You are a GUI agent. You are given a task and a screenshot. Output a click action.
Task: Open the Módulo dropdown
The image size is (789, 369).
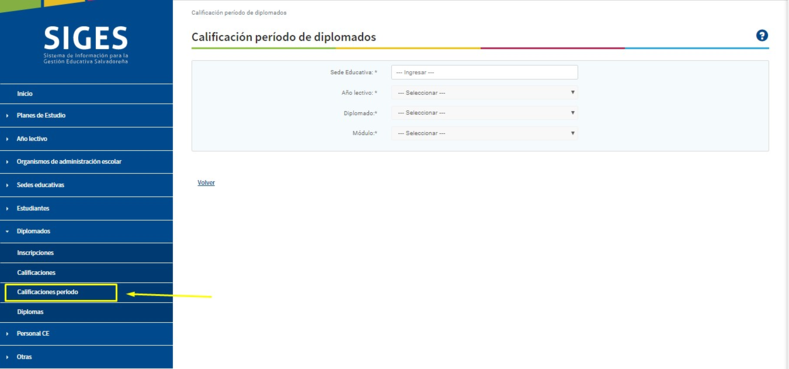(x=485, y=133)
